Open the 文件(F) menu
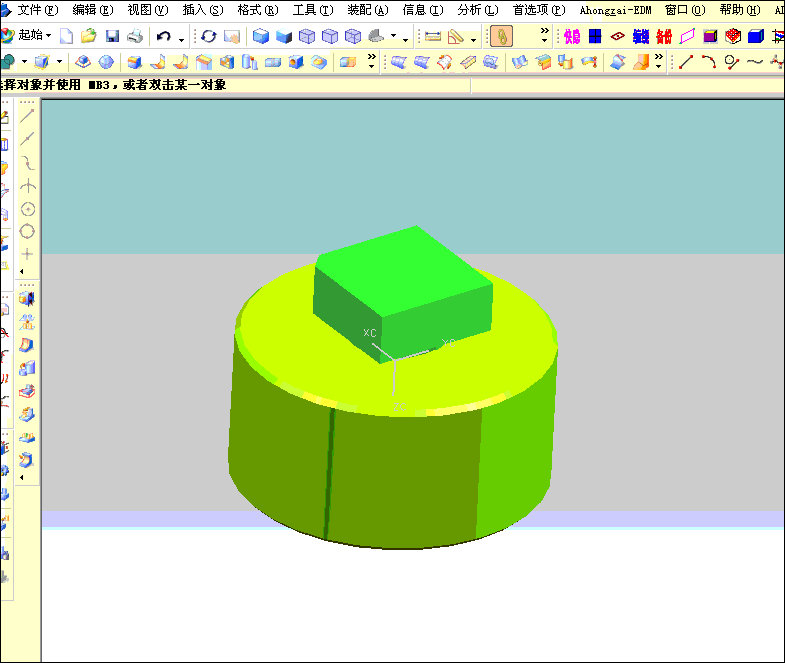 [x=38, y=10]
